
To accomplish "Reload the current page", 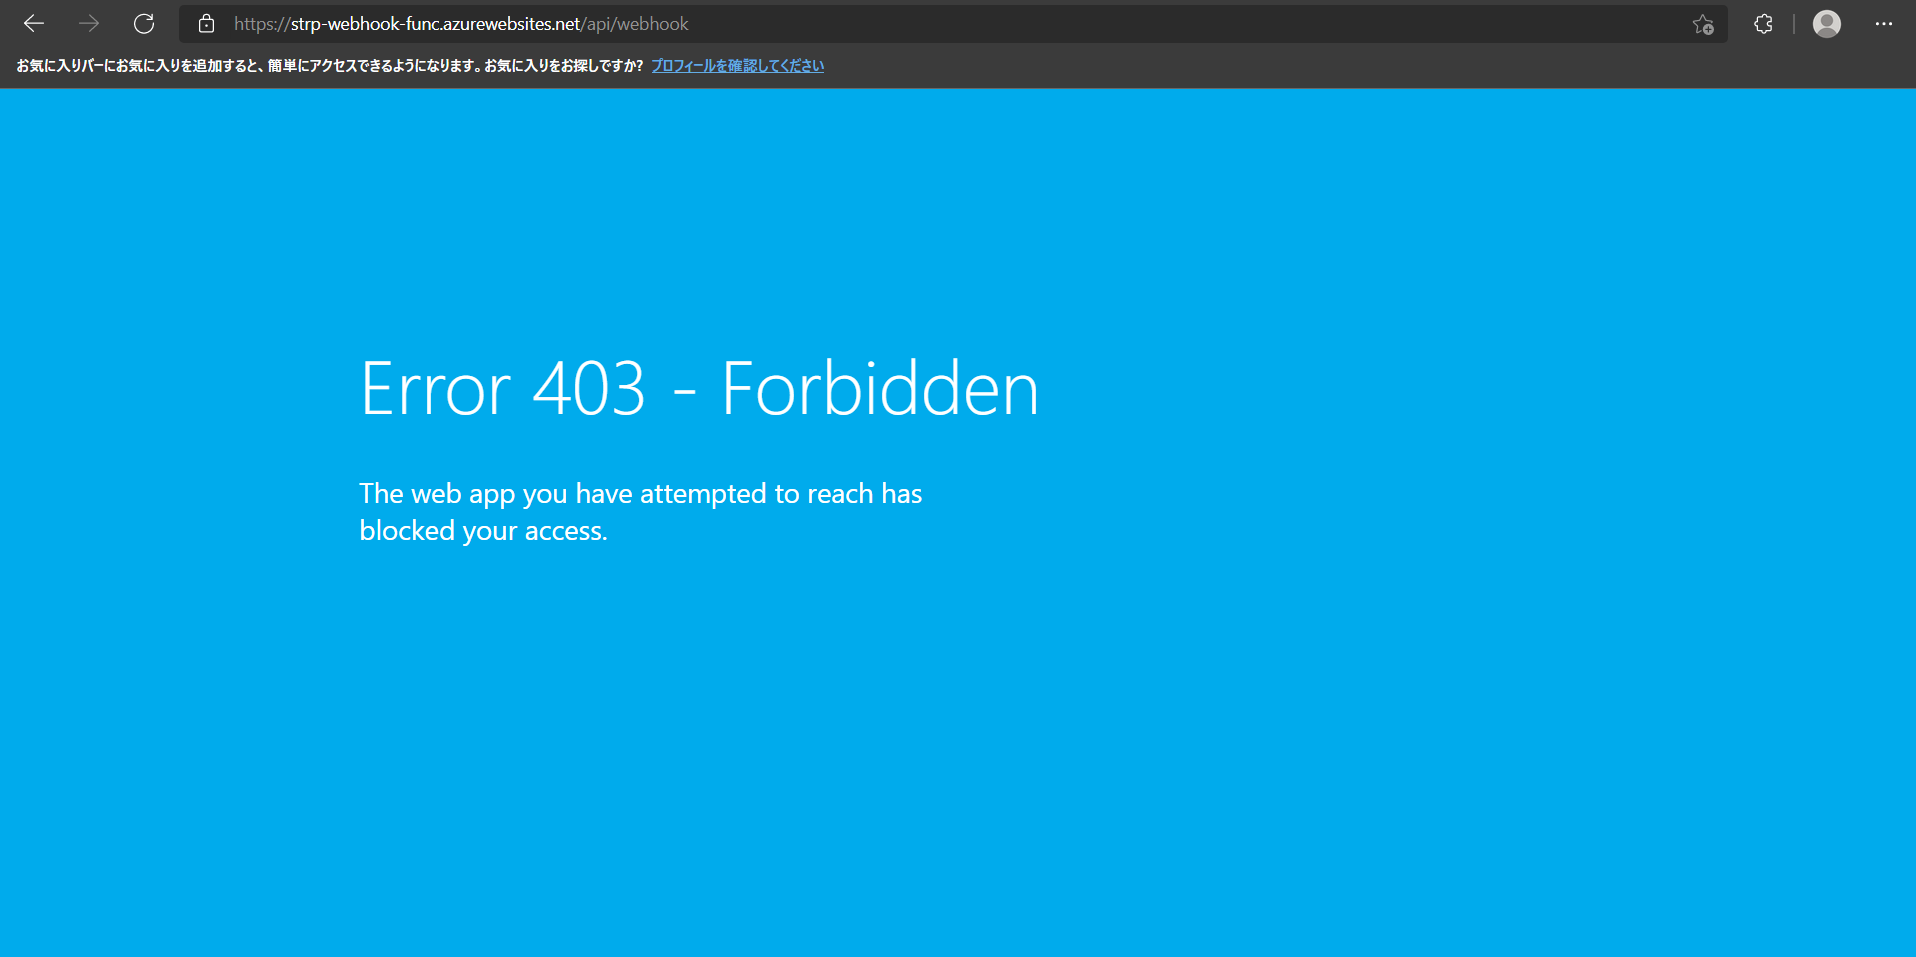I will click(x=144, y=23).
